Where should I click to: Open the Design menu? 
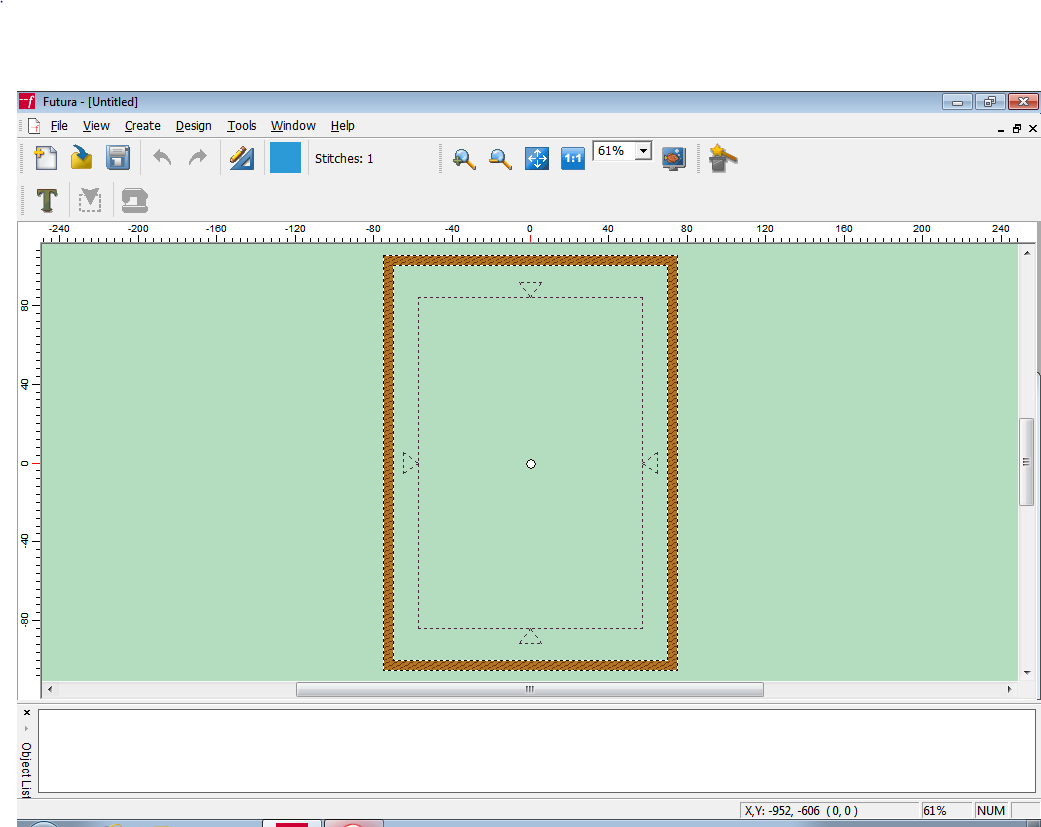click(x=193, y=125)
